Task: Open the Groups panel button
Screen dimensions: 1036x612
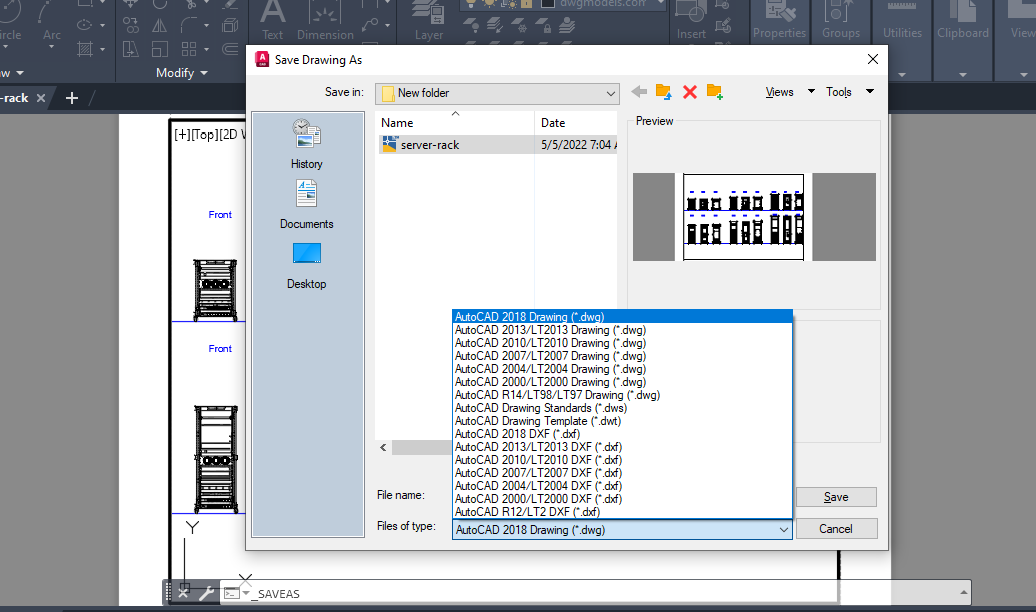Action: (x=841, y=21)
